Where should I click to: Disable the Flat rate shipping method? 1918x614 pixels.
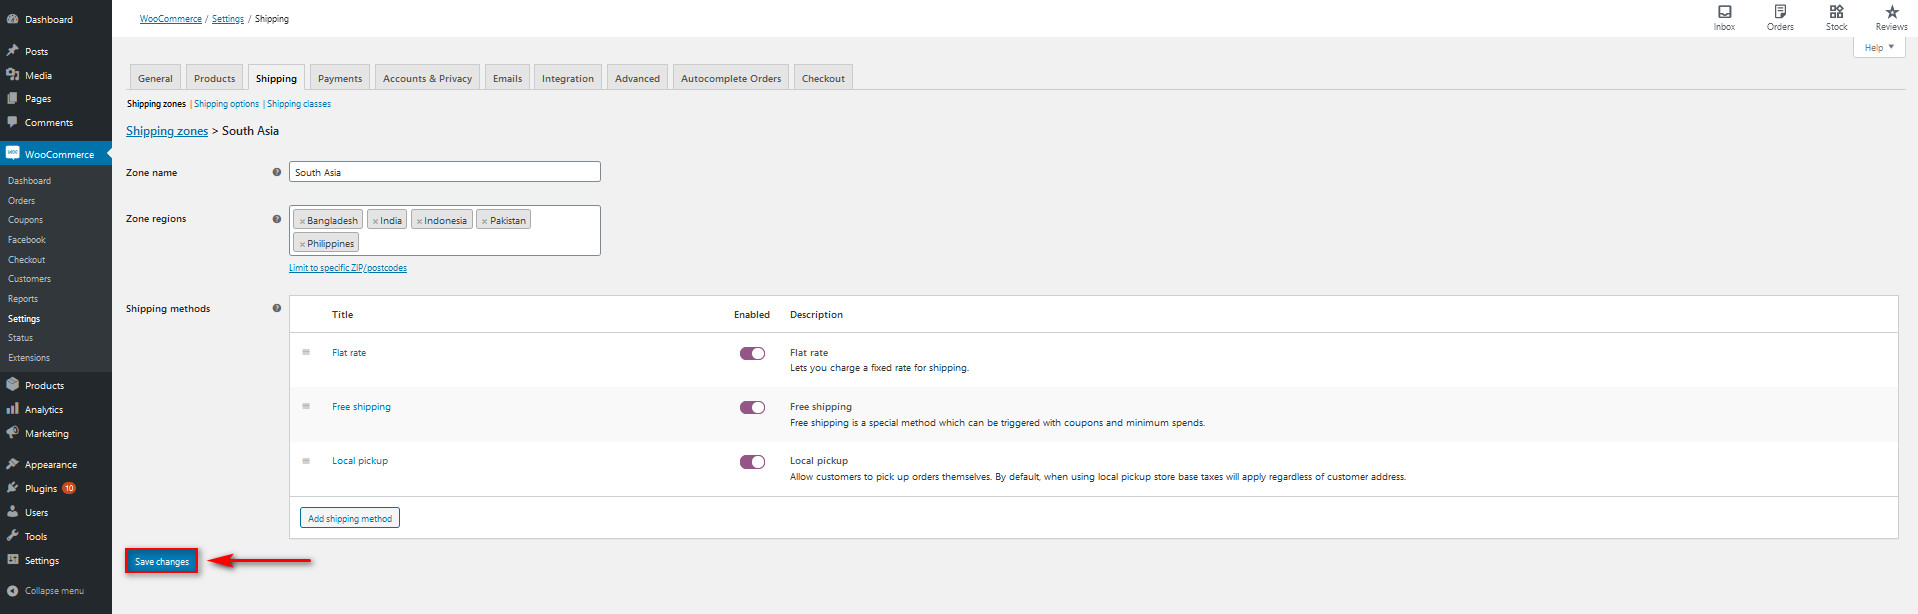click(752, 353)
